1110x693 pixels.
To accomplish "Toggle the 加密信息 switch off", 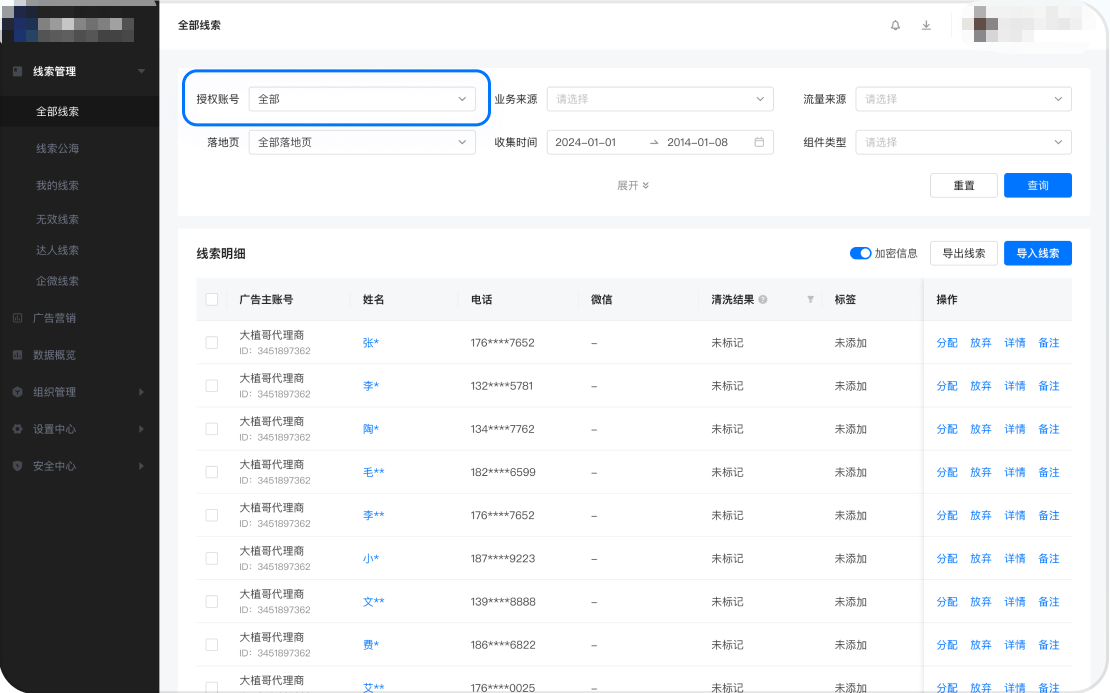I will point(861,253).
